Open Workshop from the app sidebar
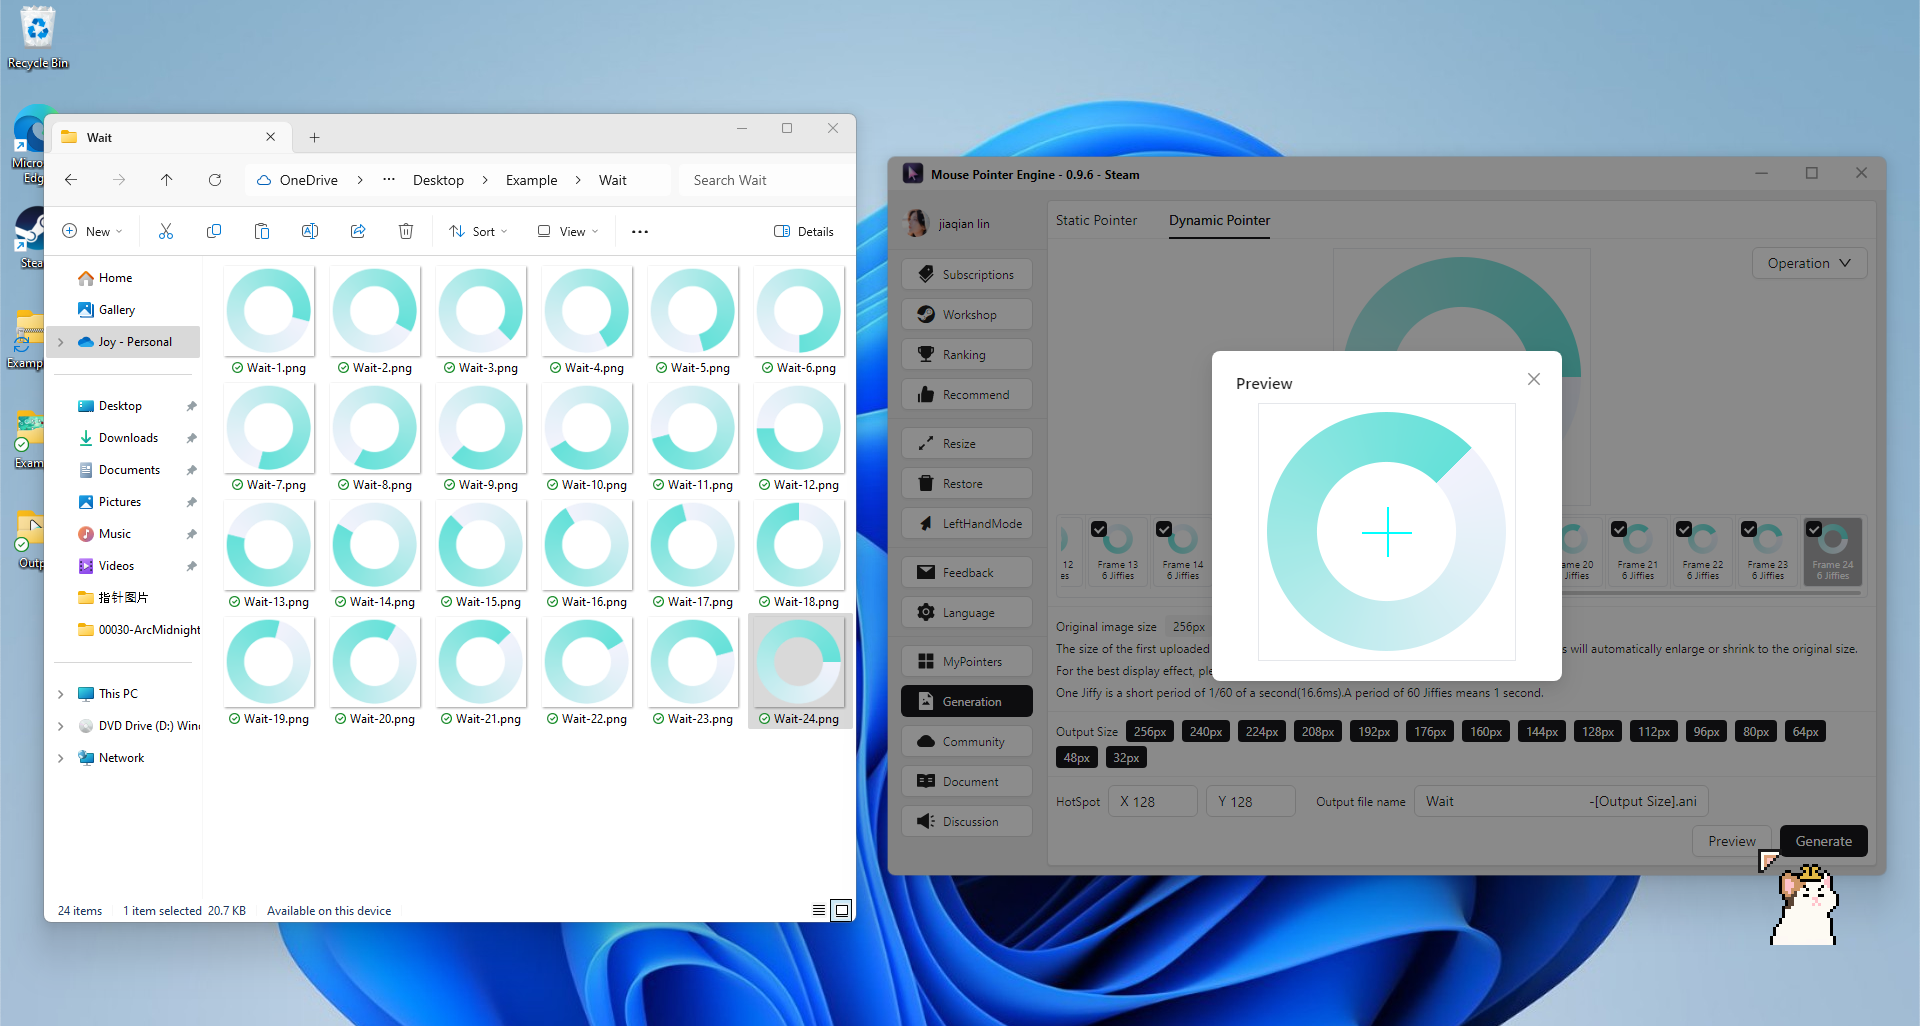This screenshot has height=1026, width=1920. point(967,315)
